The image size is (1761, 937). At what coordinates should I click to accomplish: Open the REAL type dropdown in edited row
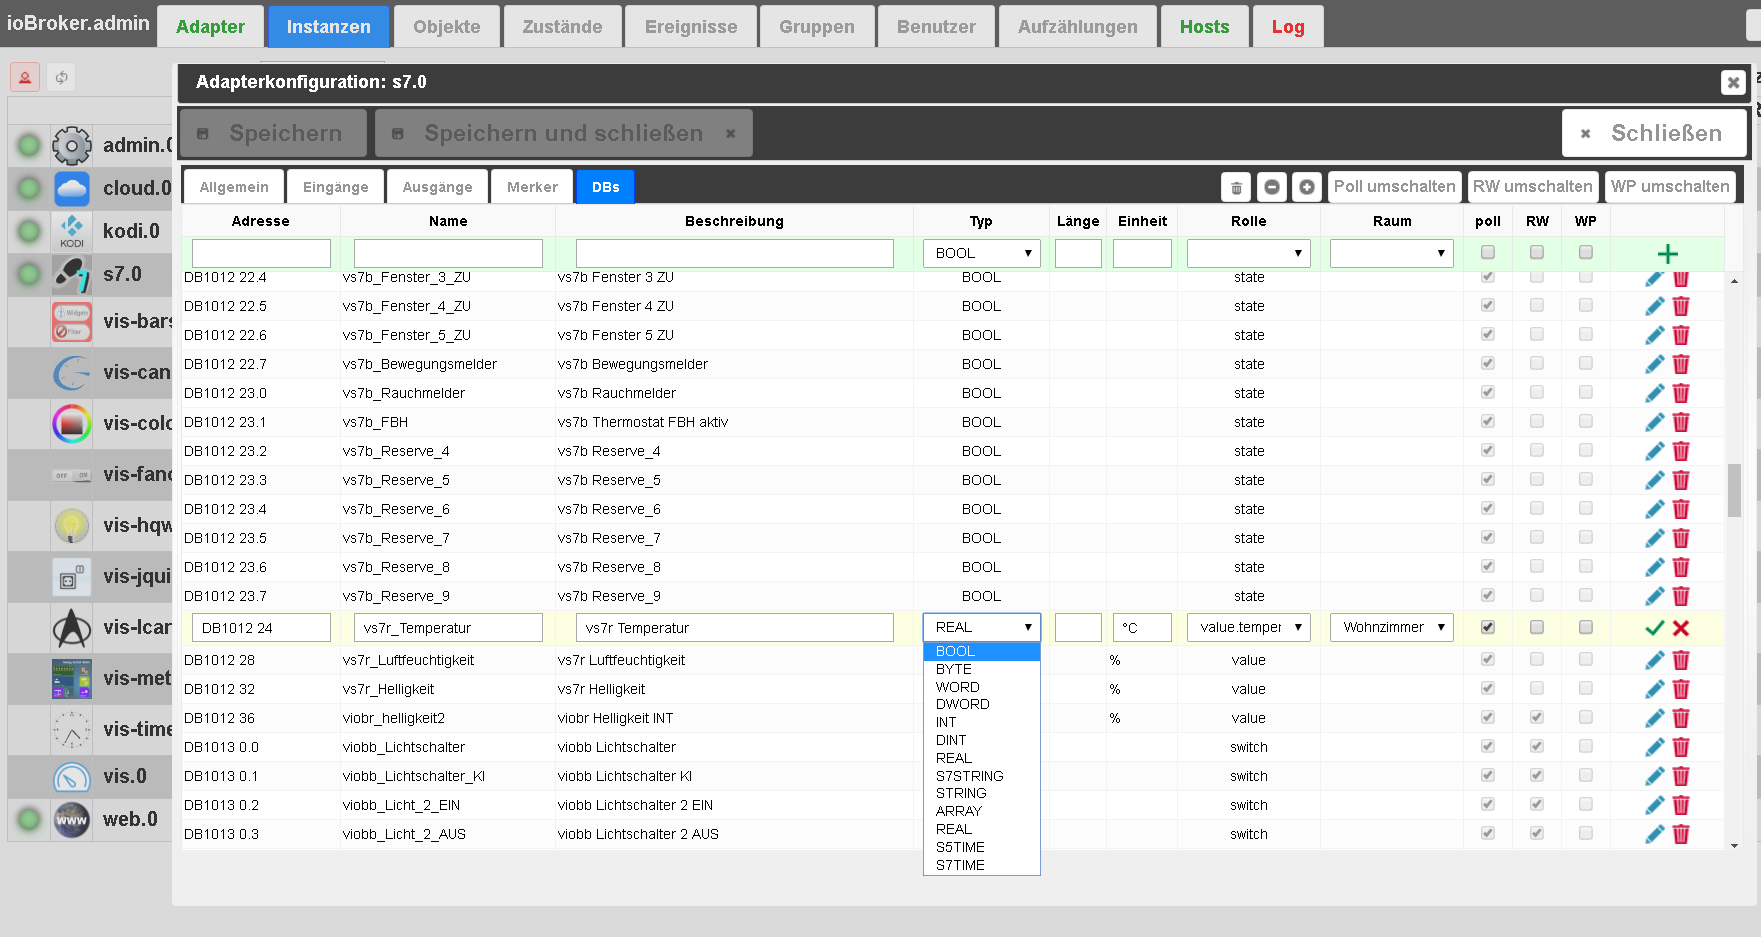pyautogui.click(x=982, y=627)
